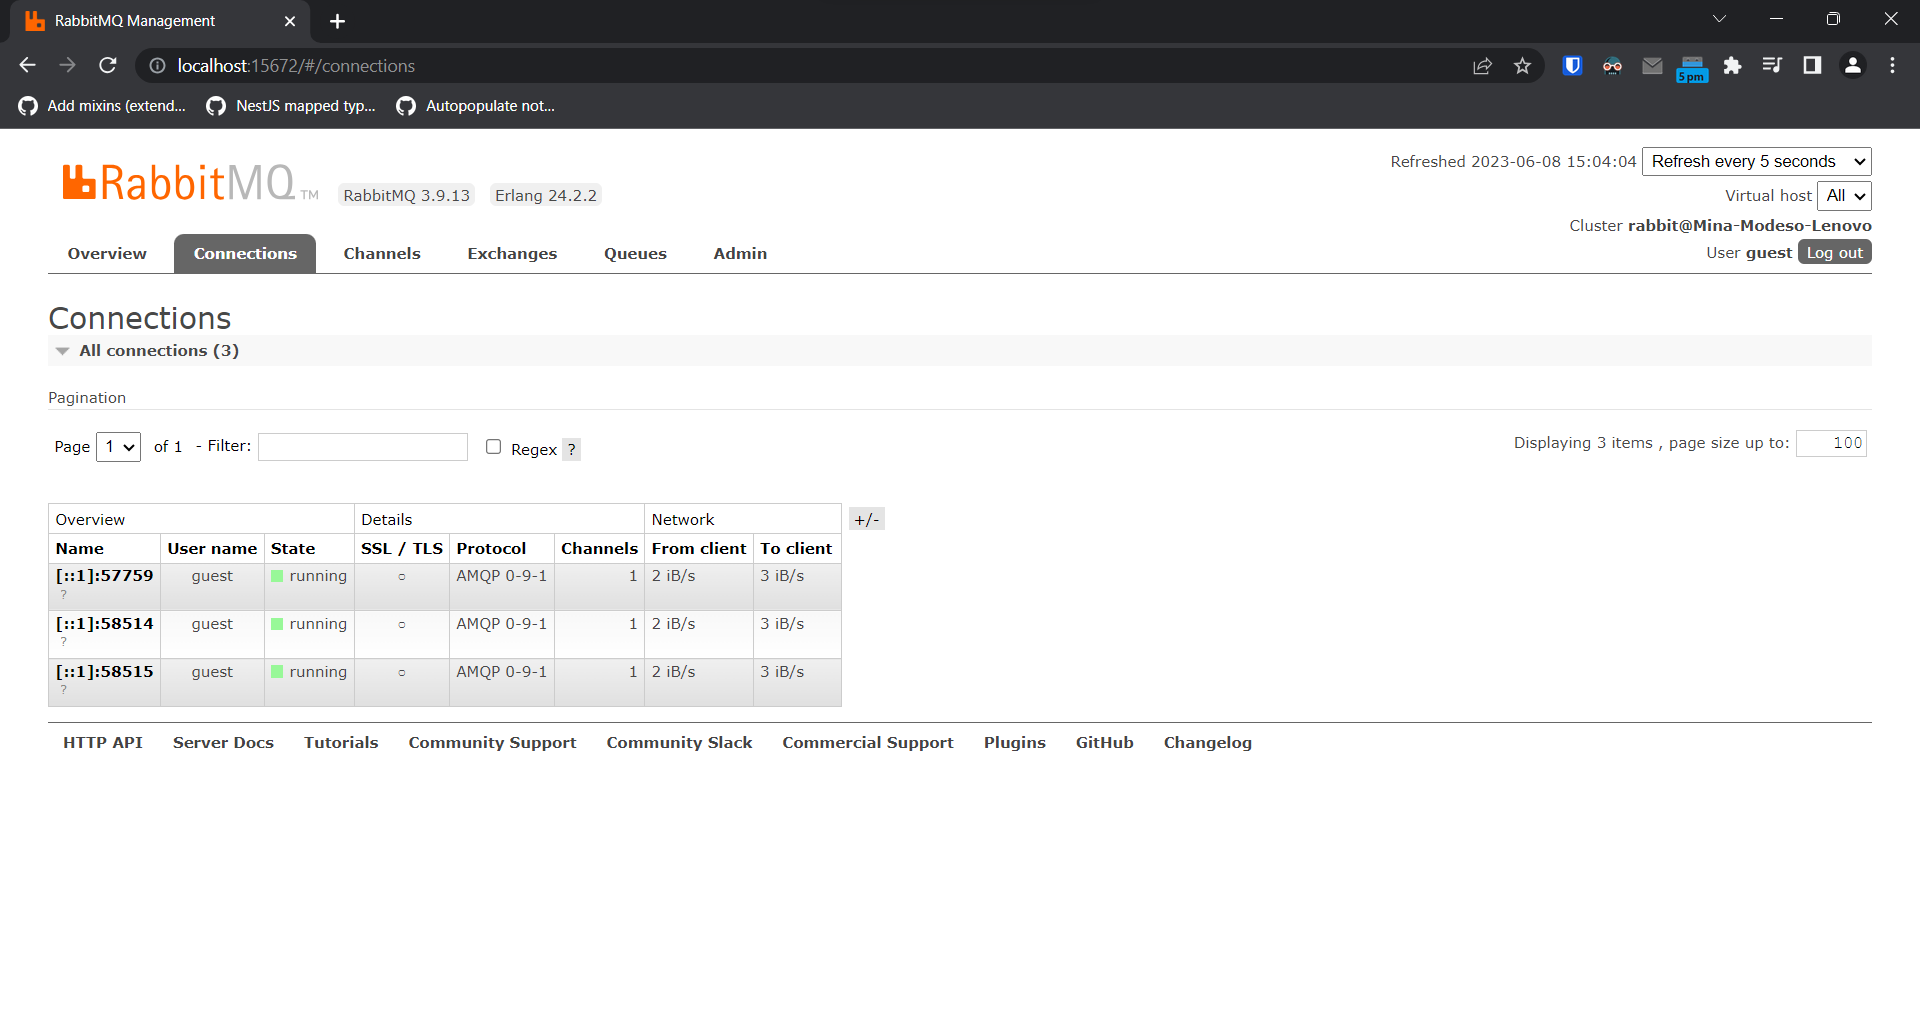
Task: Open the browser extensions puzzle icon
Action: (1732, 65)
